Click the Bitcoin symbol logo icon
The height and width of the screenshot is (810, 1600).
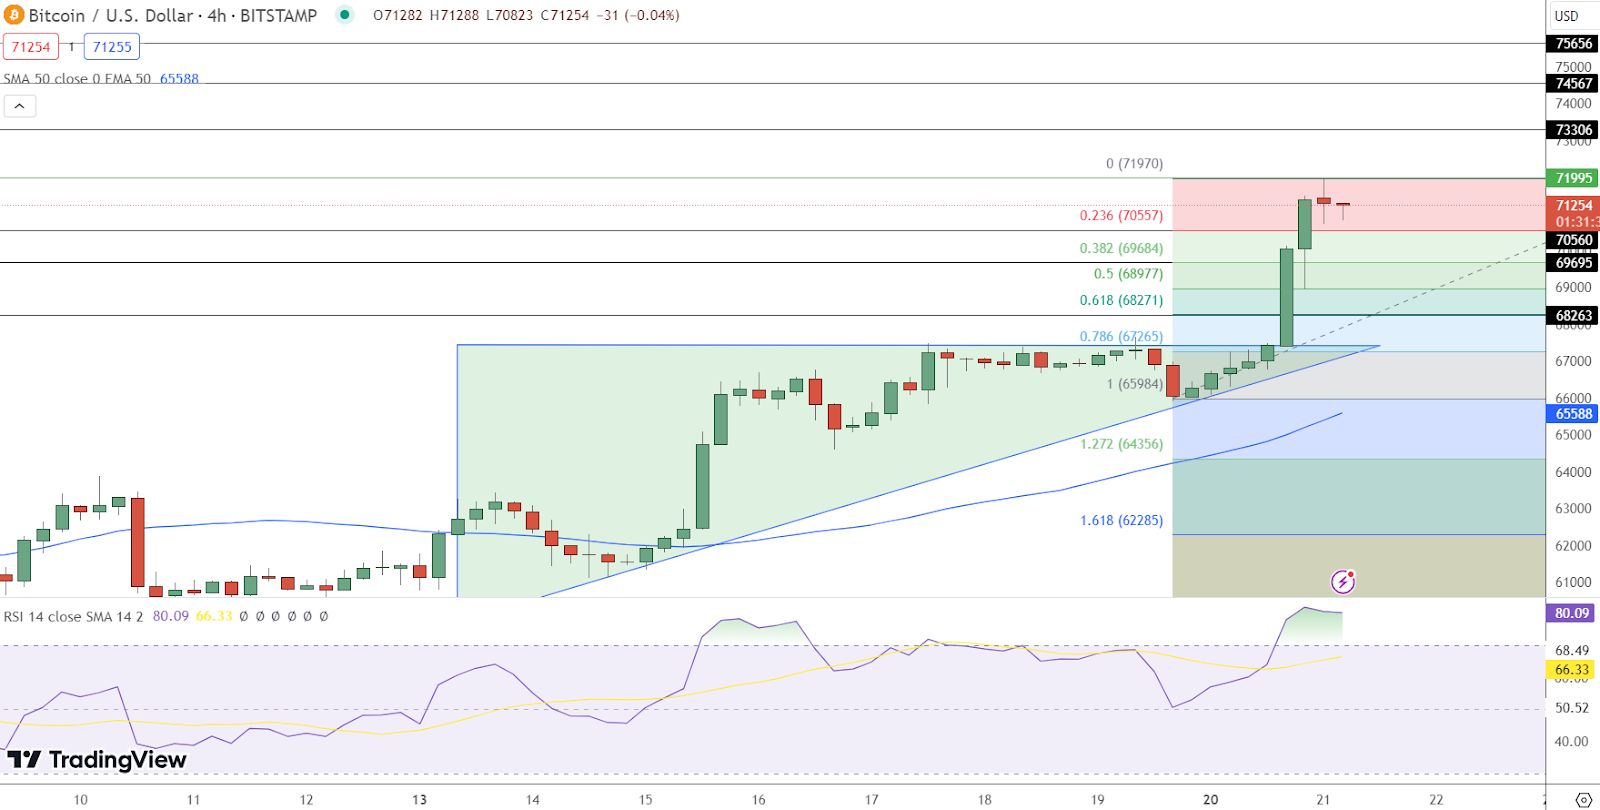[x=14, y=15]
